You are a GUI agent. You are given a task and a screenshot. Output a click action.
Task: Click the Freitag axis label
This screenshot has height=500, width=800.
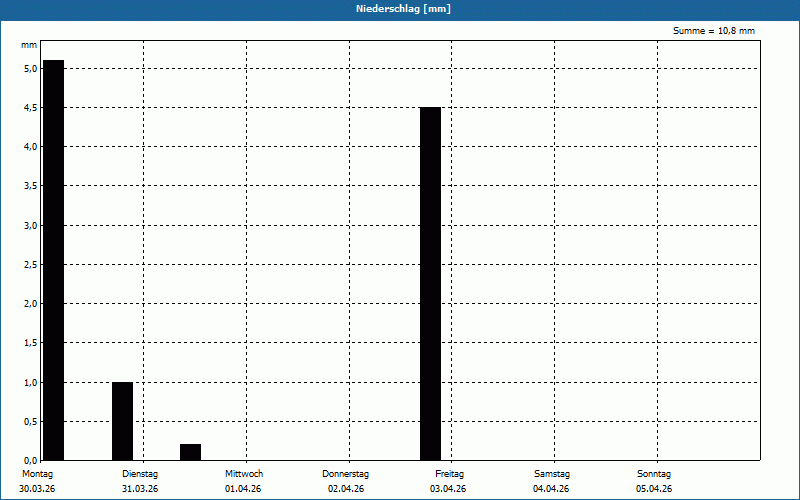[x=449, y=474]
